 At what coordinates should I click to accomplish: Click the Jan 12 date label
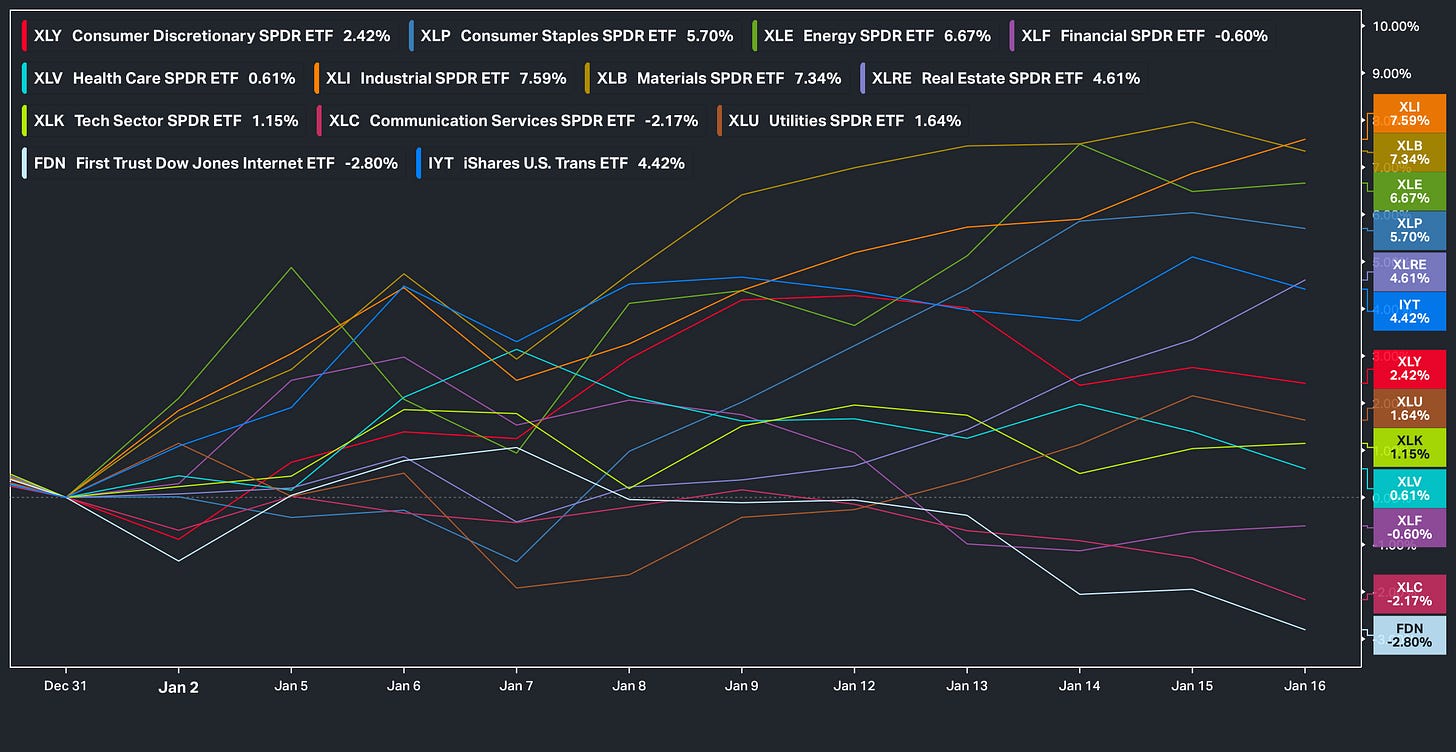(x=854, y=686)
